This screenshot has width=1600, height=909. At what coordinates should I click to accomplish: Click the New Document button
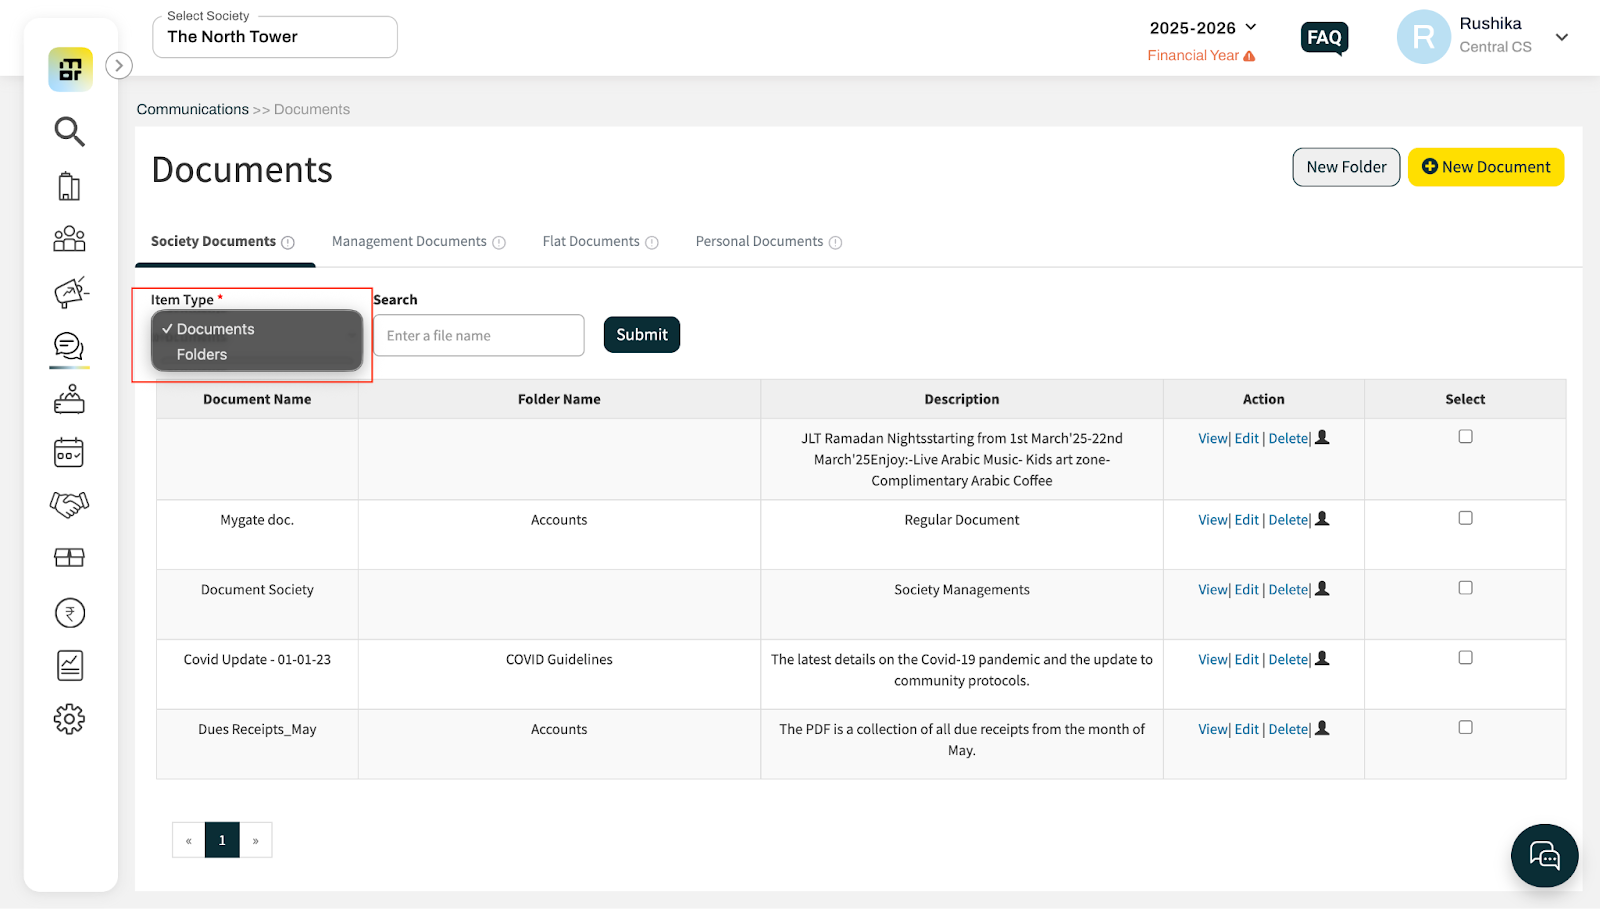click(1486, 167)
